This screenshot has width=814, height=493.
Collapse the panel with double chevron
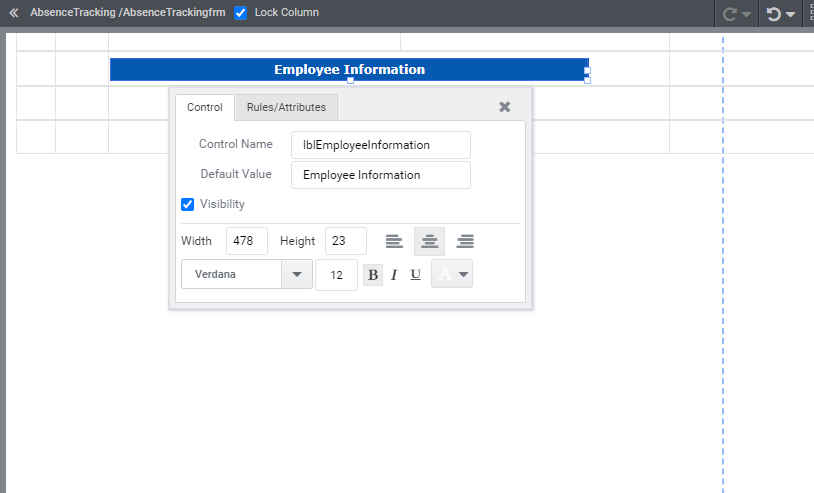coord(13,13)
